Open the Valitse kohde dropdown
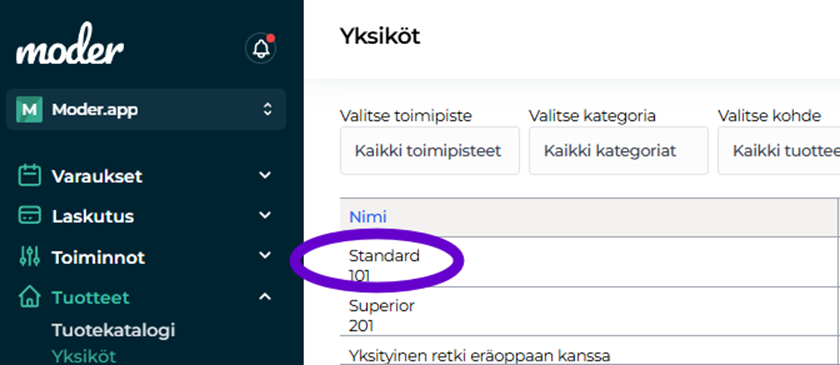This screenshot has height=365, width=840. pyautogui.click(x=779, y=151)
